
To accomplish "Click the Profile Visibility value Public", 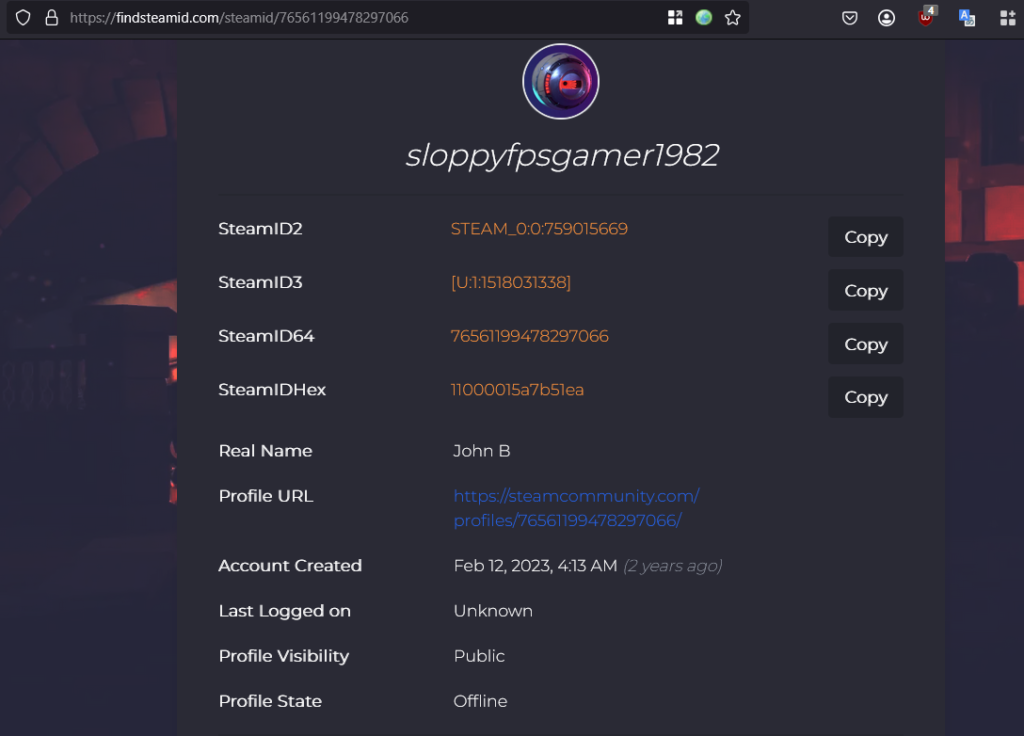I will point(479,656).
